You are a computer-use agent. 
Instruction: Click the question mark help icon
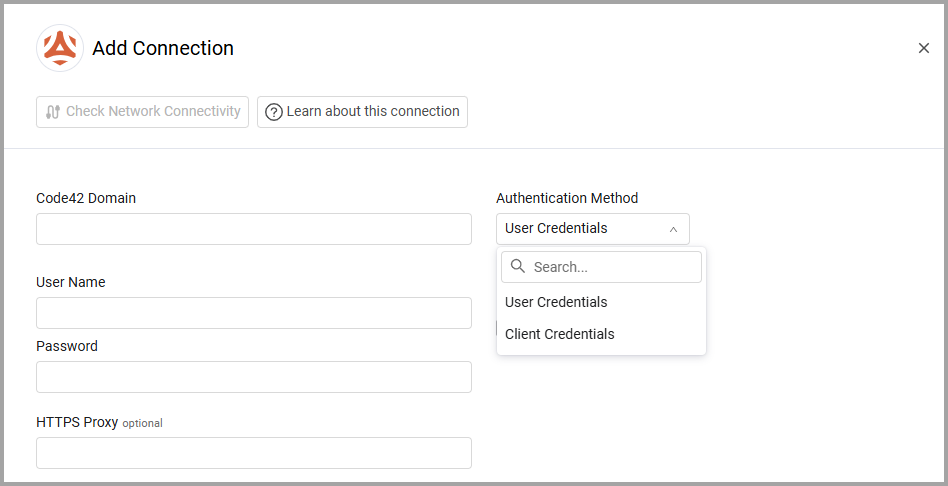click(x=274, y=112)
